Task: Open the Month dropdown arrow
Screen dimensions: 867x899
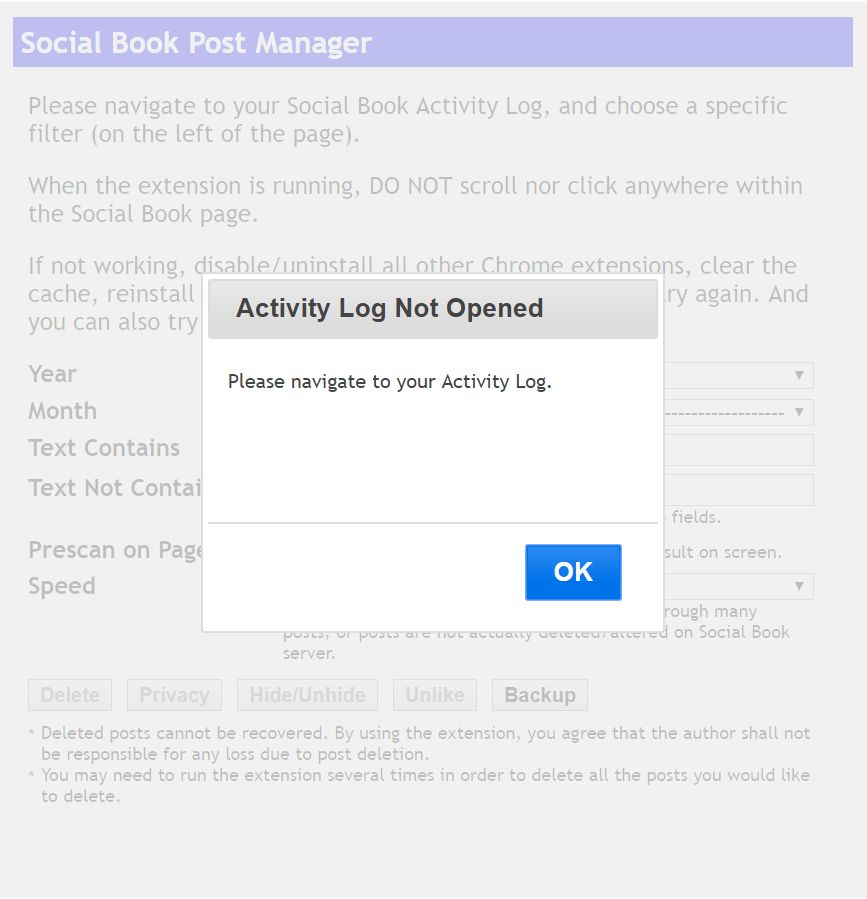Action: coord(799,412)
